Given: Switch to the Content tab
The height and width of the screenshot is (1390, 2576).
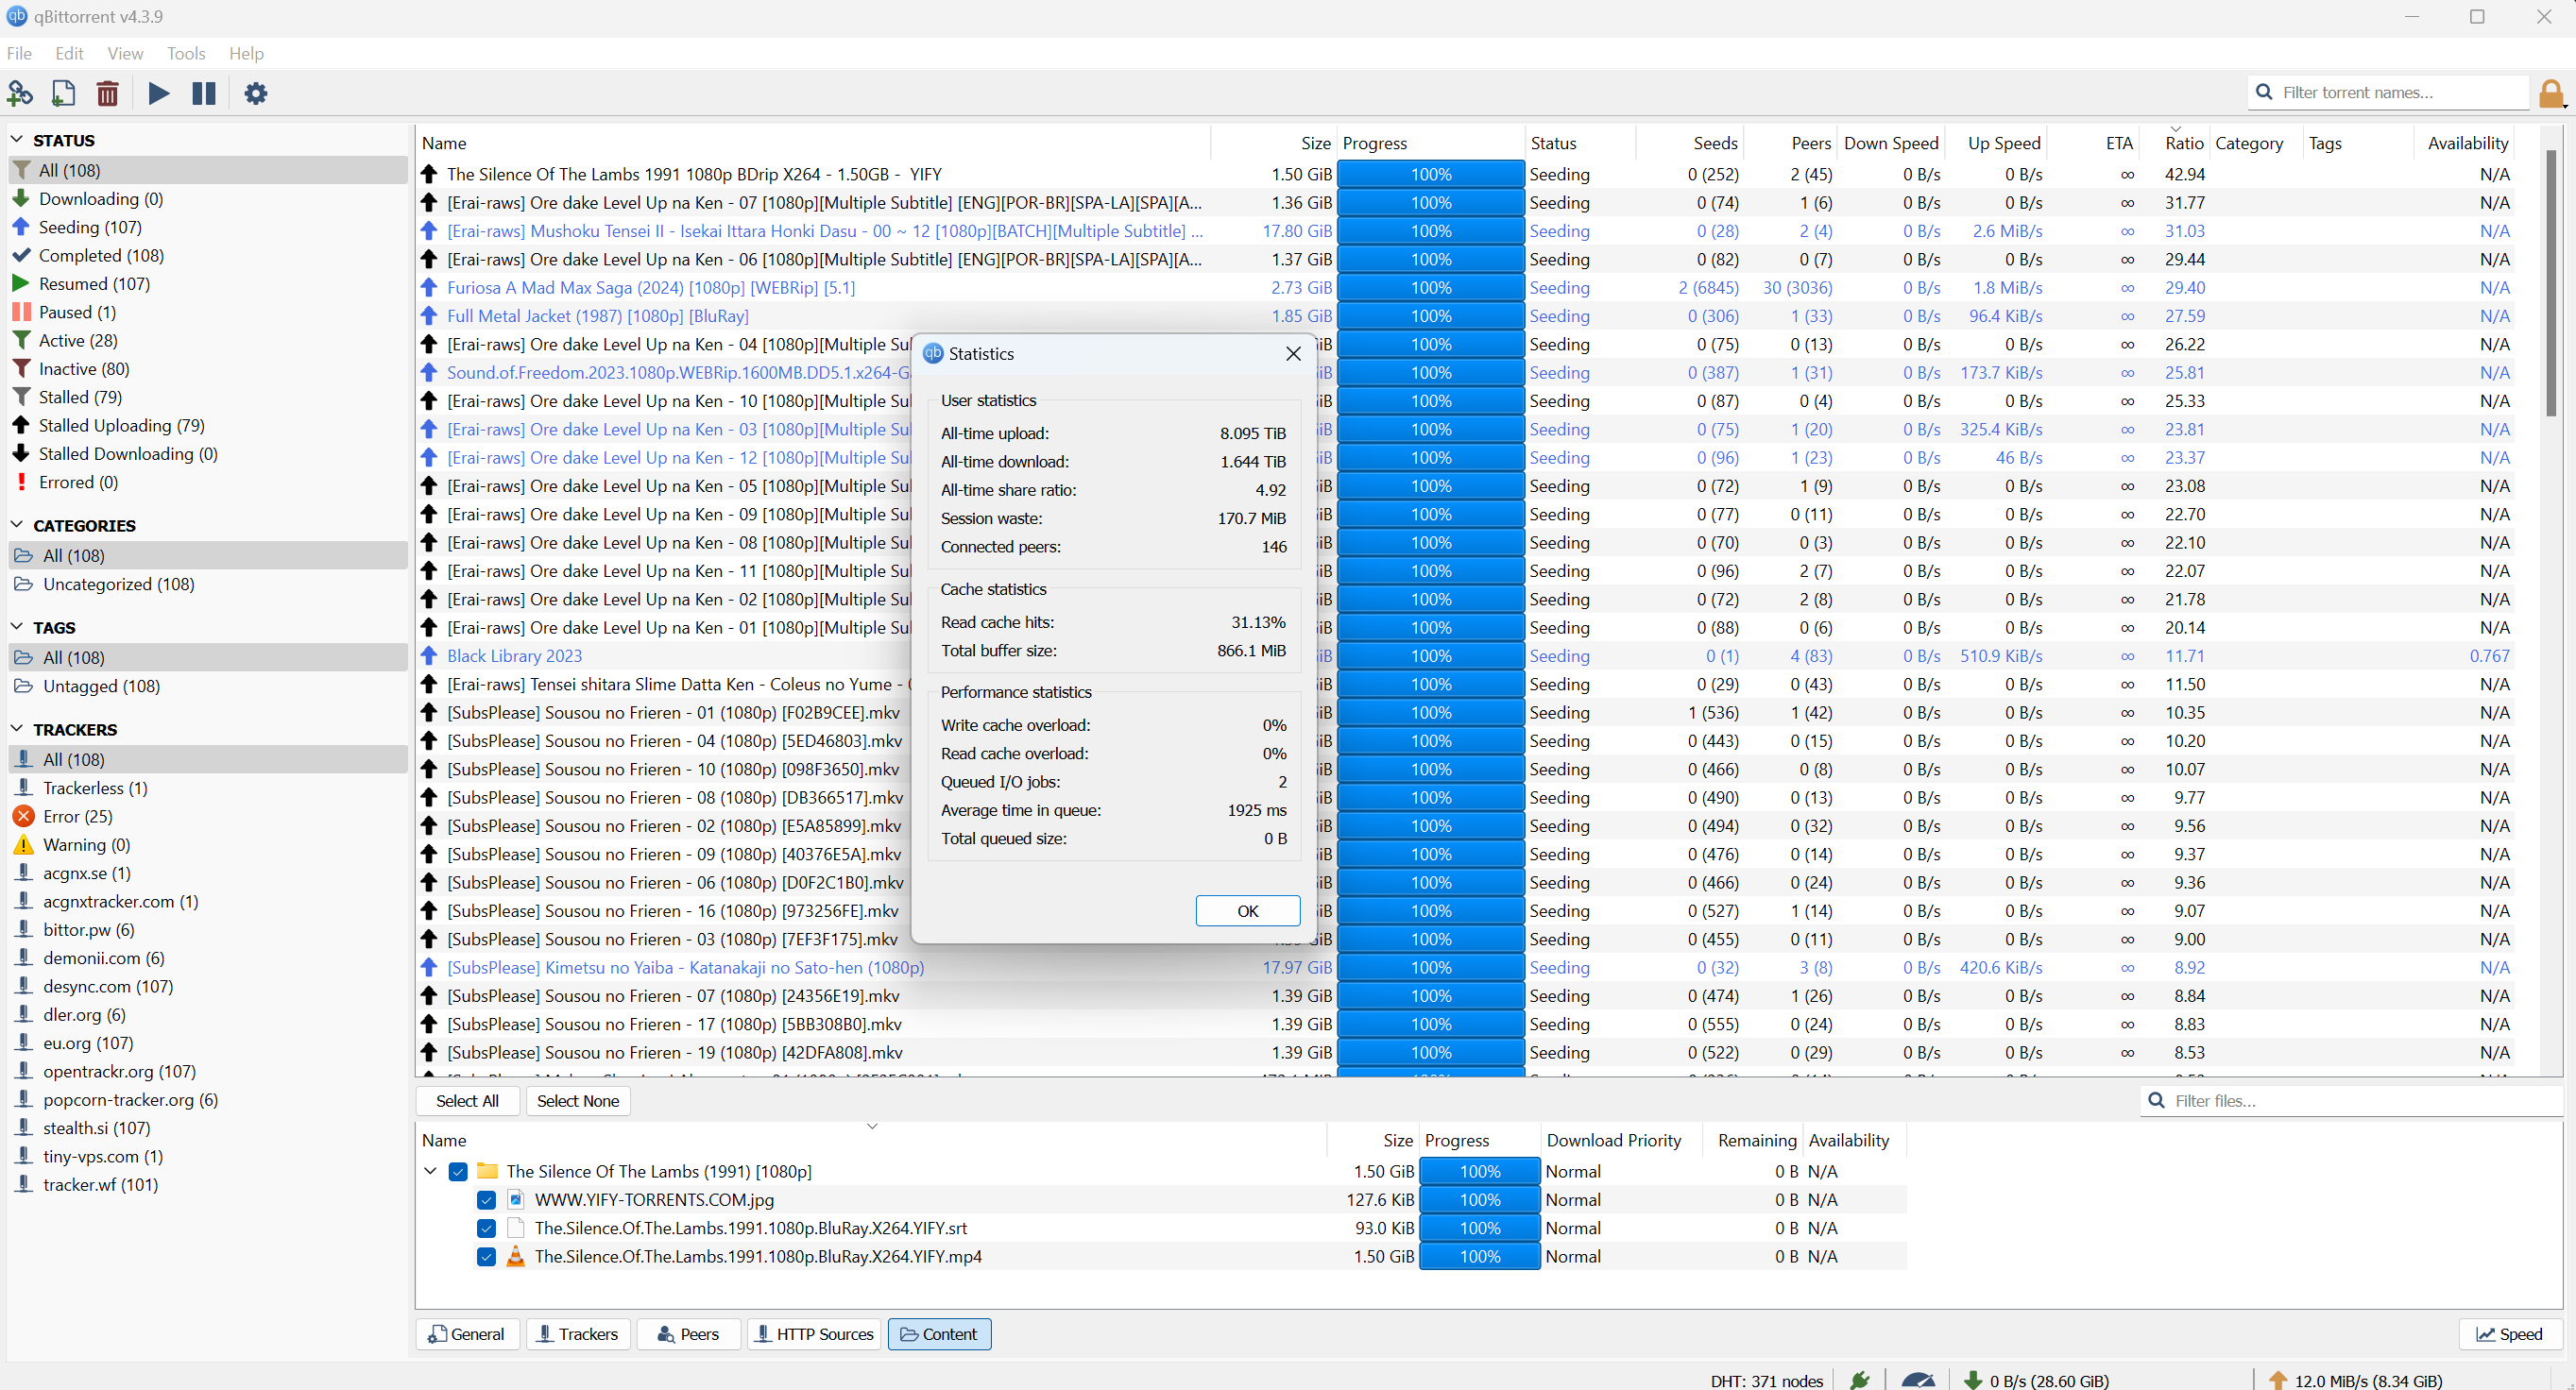Looking at the screenshot, I should coord(939,1334).
